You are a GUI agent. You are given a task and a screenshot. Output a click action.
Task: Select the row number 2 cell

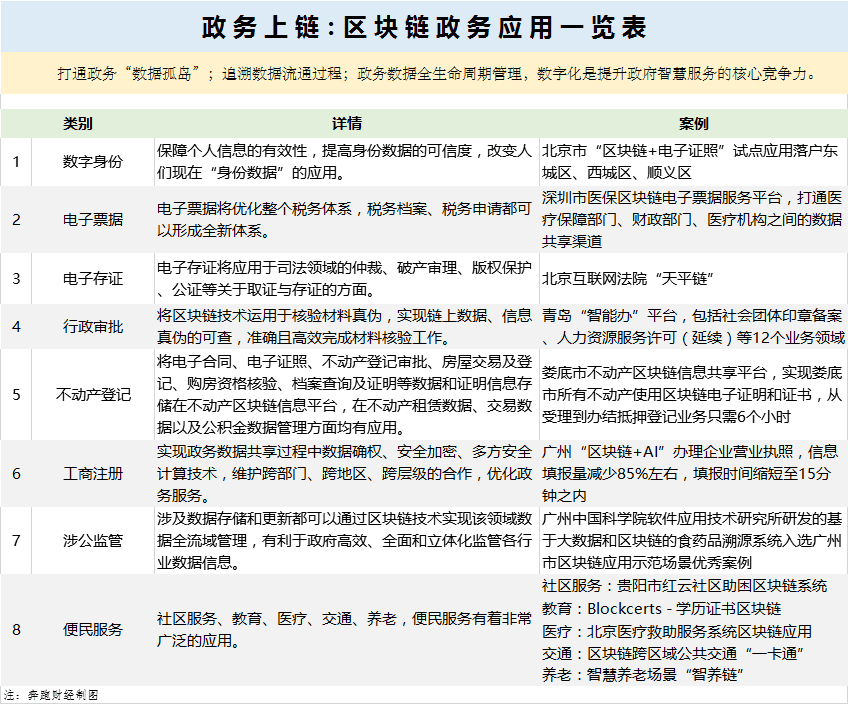16,220
